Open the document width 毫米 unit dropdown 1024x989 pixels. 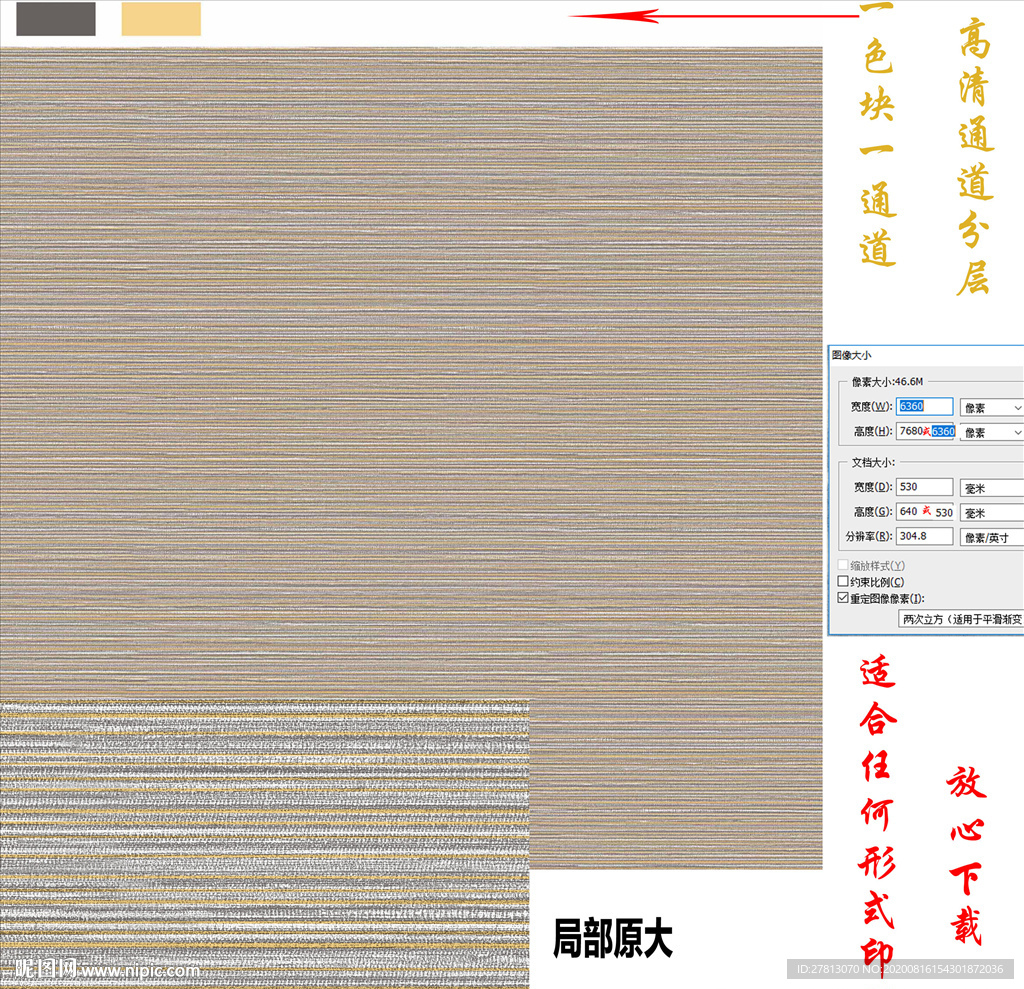click(991, 489)
